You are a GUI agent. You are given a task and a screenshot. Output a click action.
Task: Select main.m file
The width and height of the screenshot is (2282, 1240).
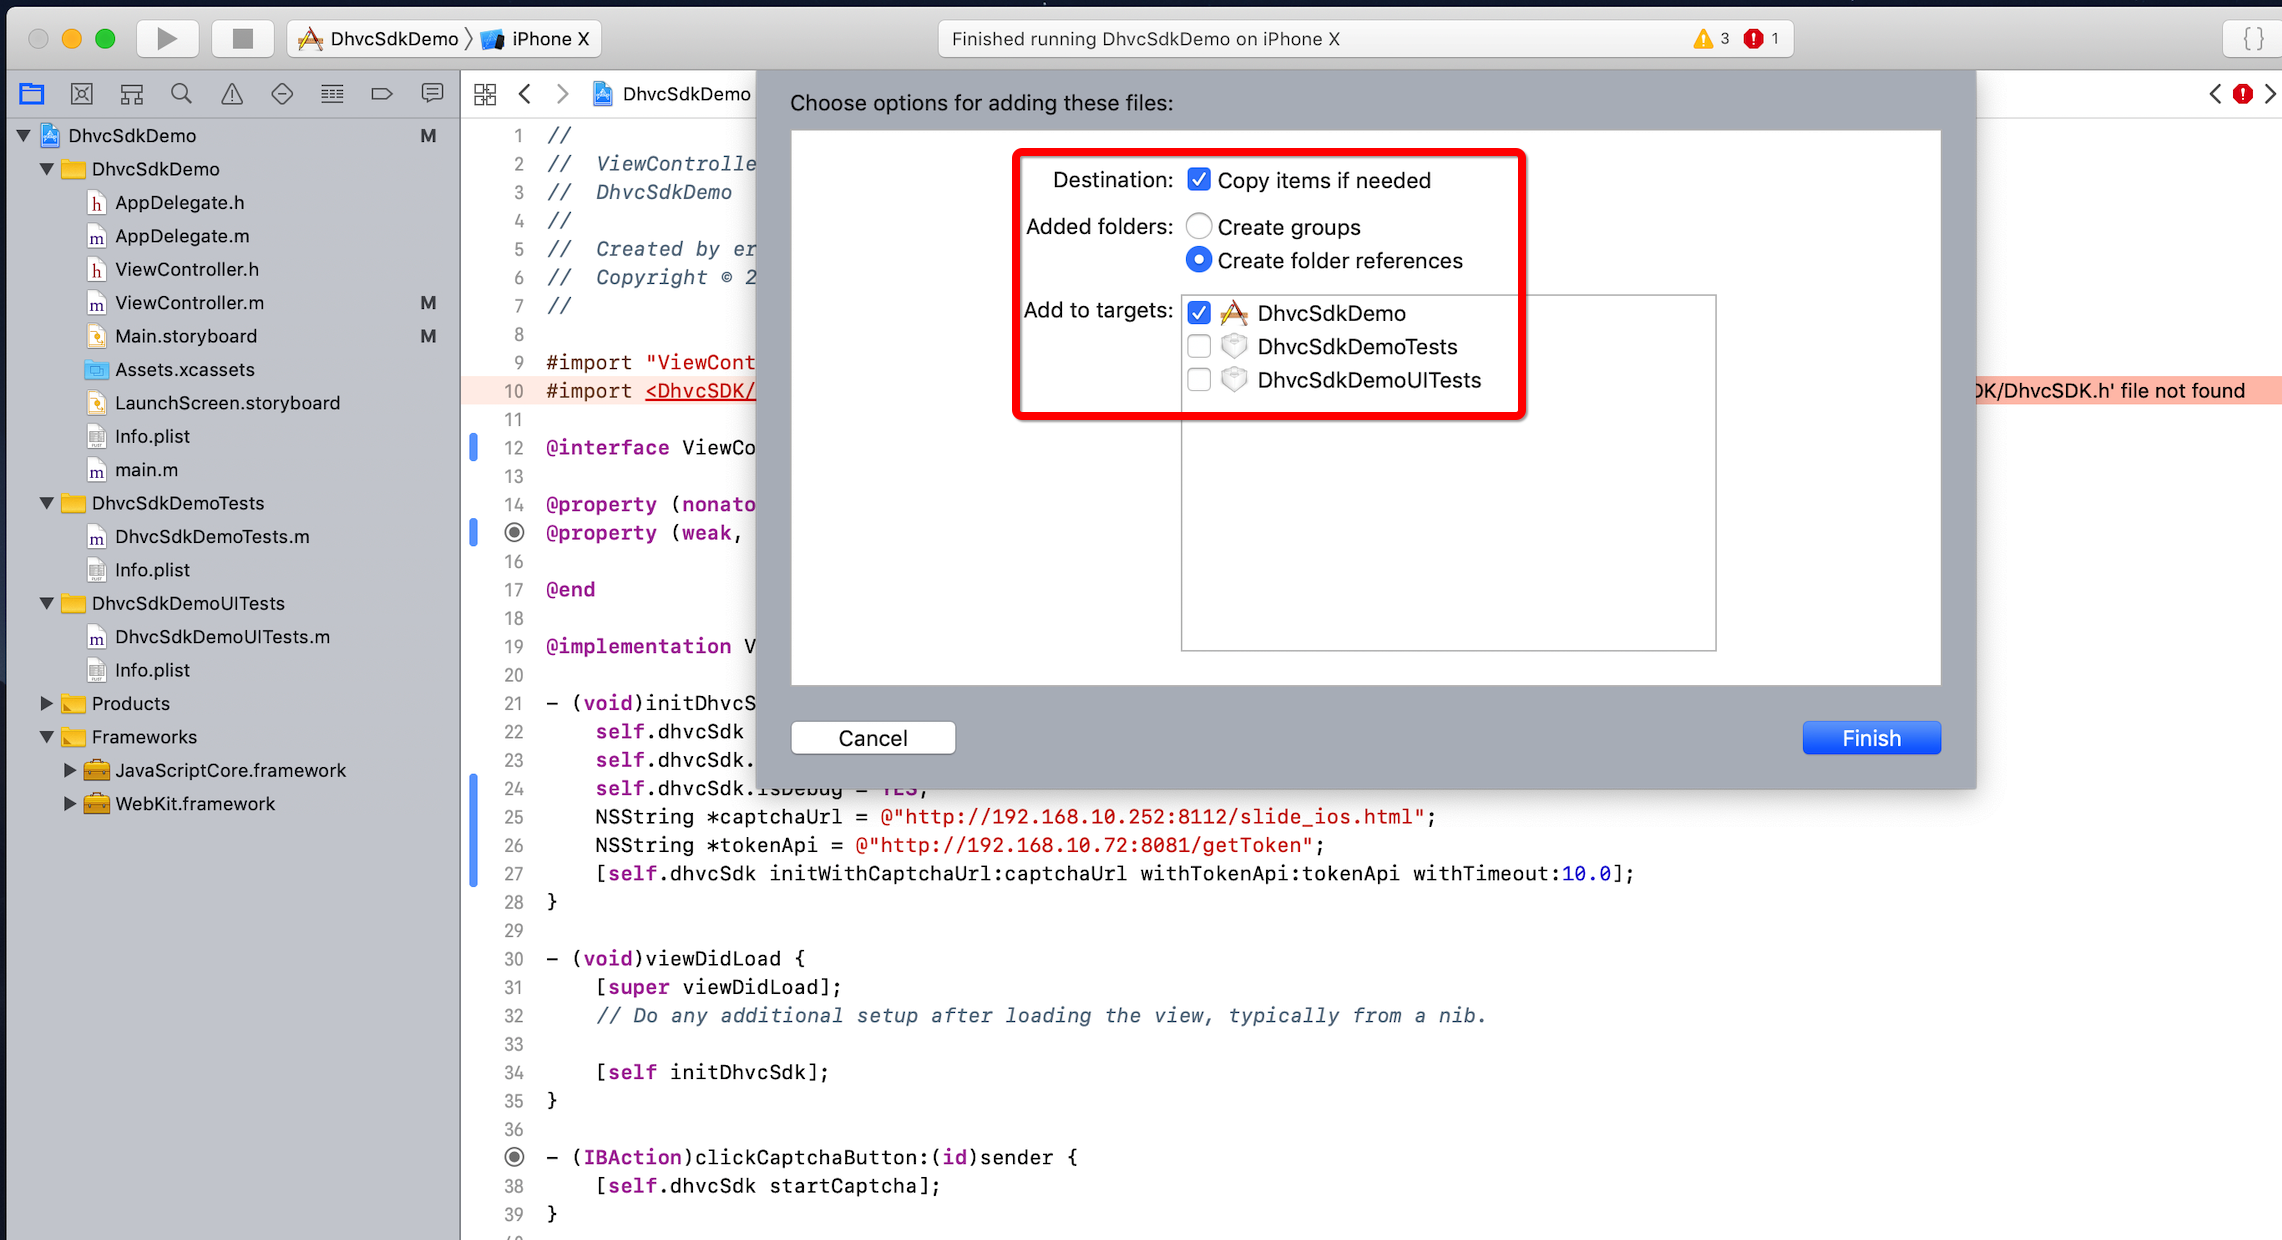pos(146,470)
